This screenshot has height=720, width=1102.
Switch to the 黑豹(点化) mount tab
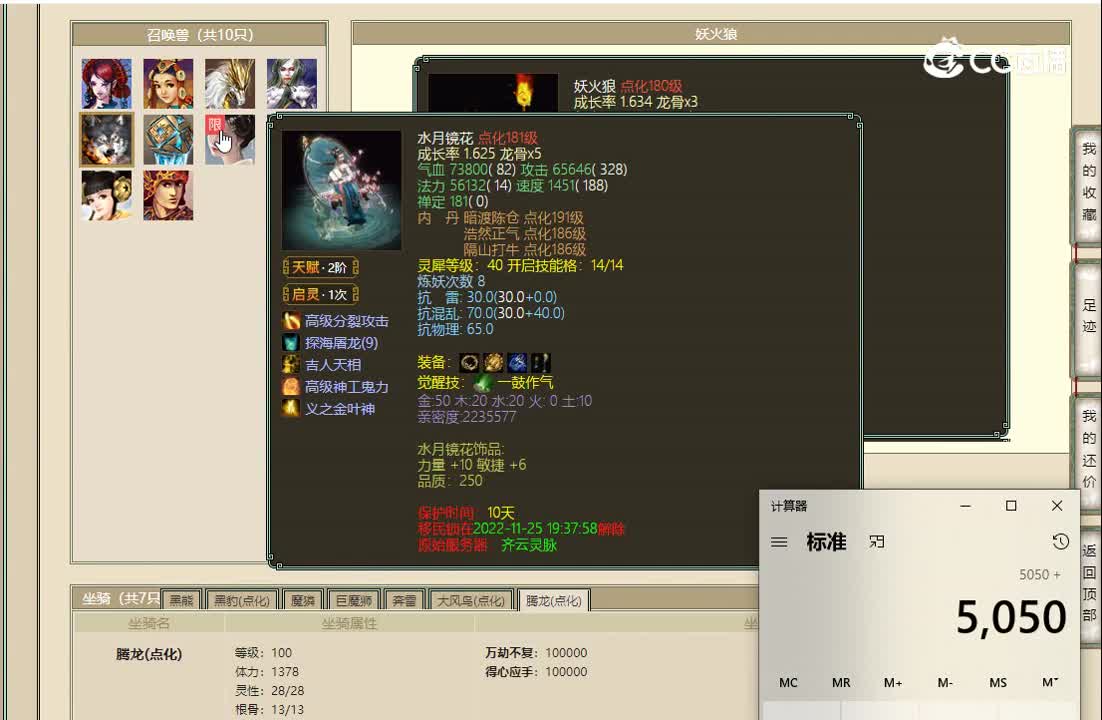(x=242, y=600)
